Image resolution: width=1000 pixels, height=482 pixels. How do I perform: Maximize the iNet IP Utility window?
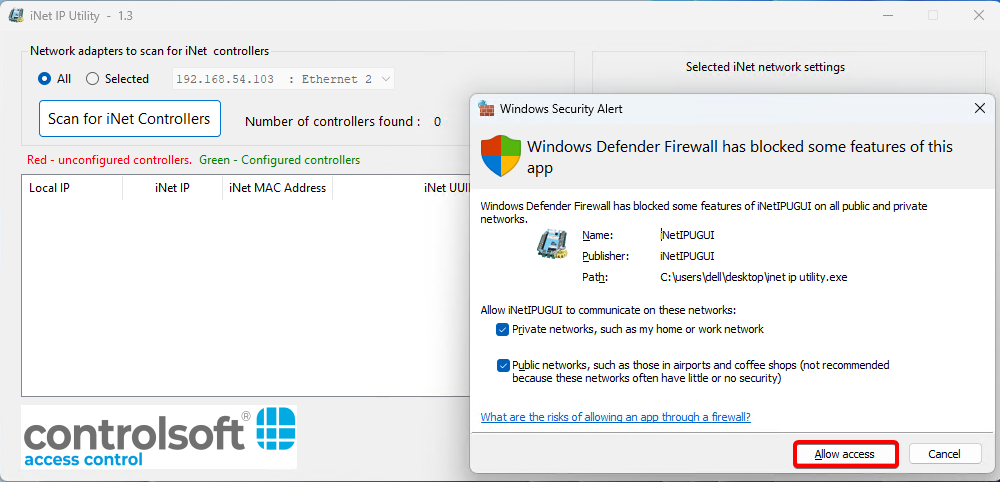933,15
